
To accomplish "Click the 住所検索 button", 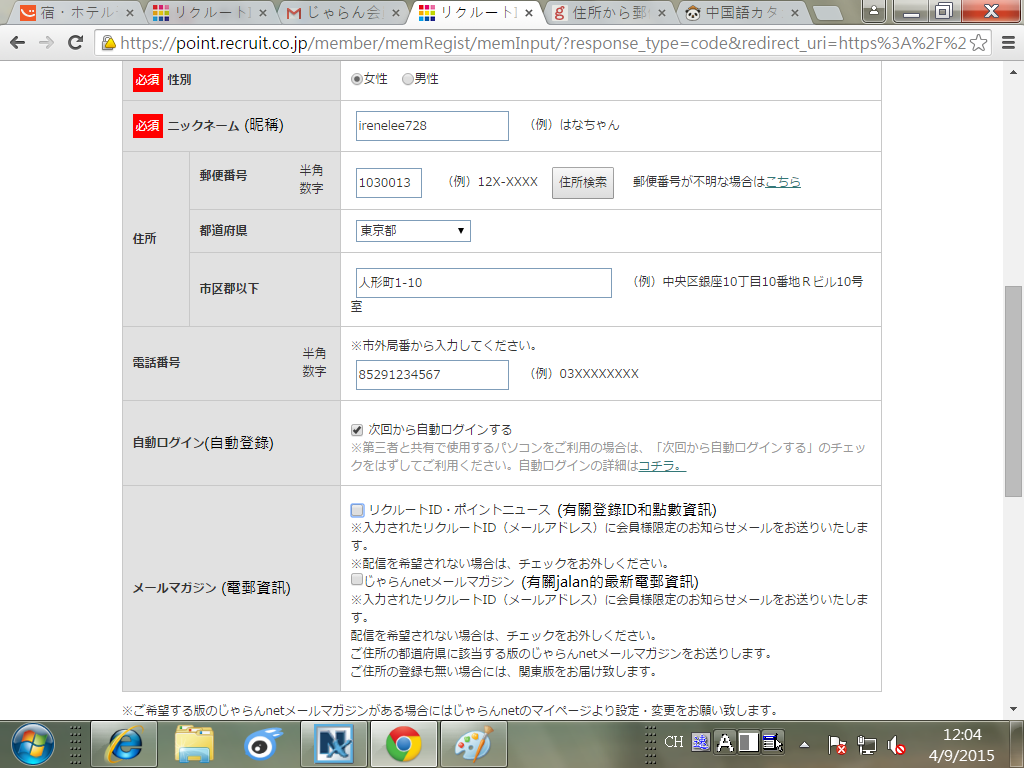I will click(x=583, y=182).
